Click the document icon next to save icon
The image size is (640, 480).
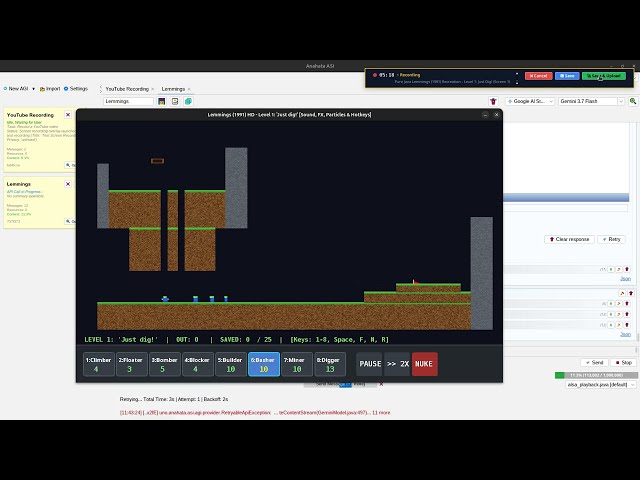[175, 101]
